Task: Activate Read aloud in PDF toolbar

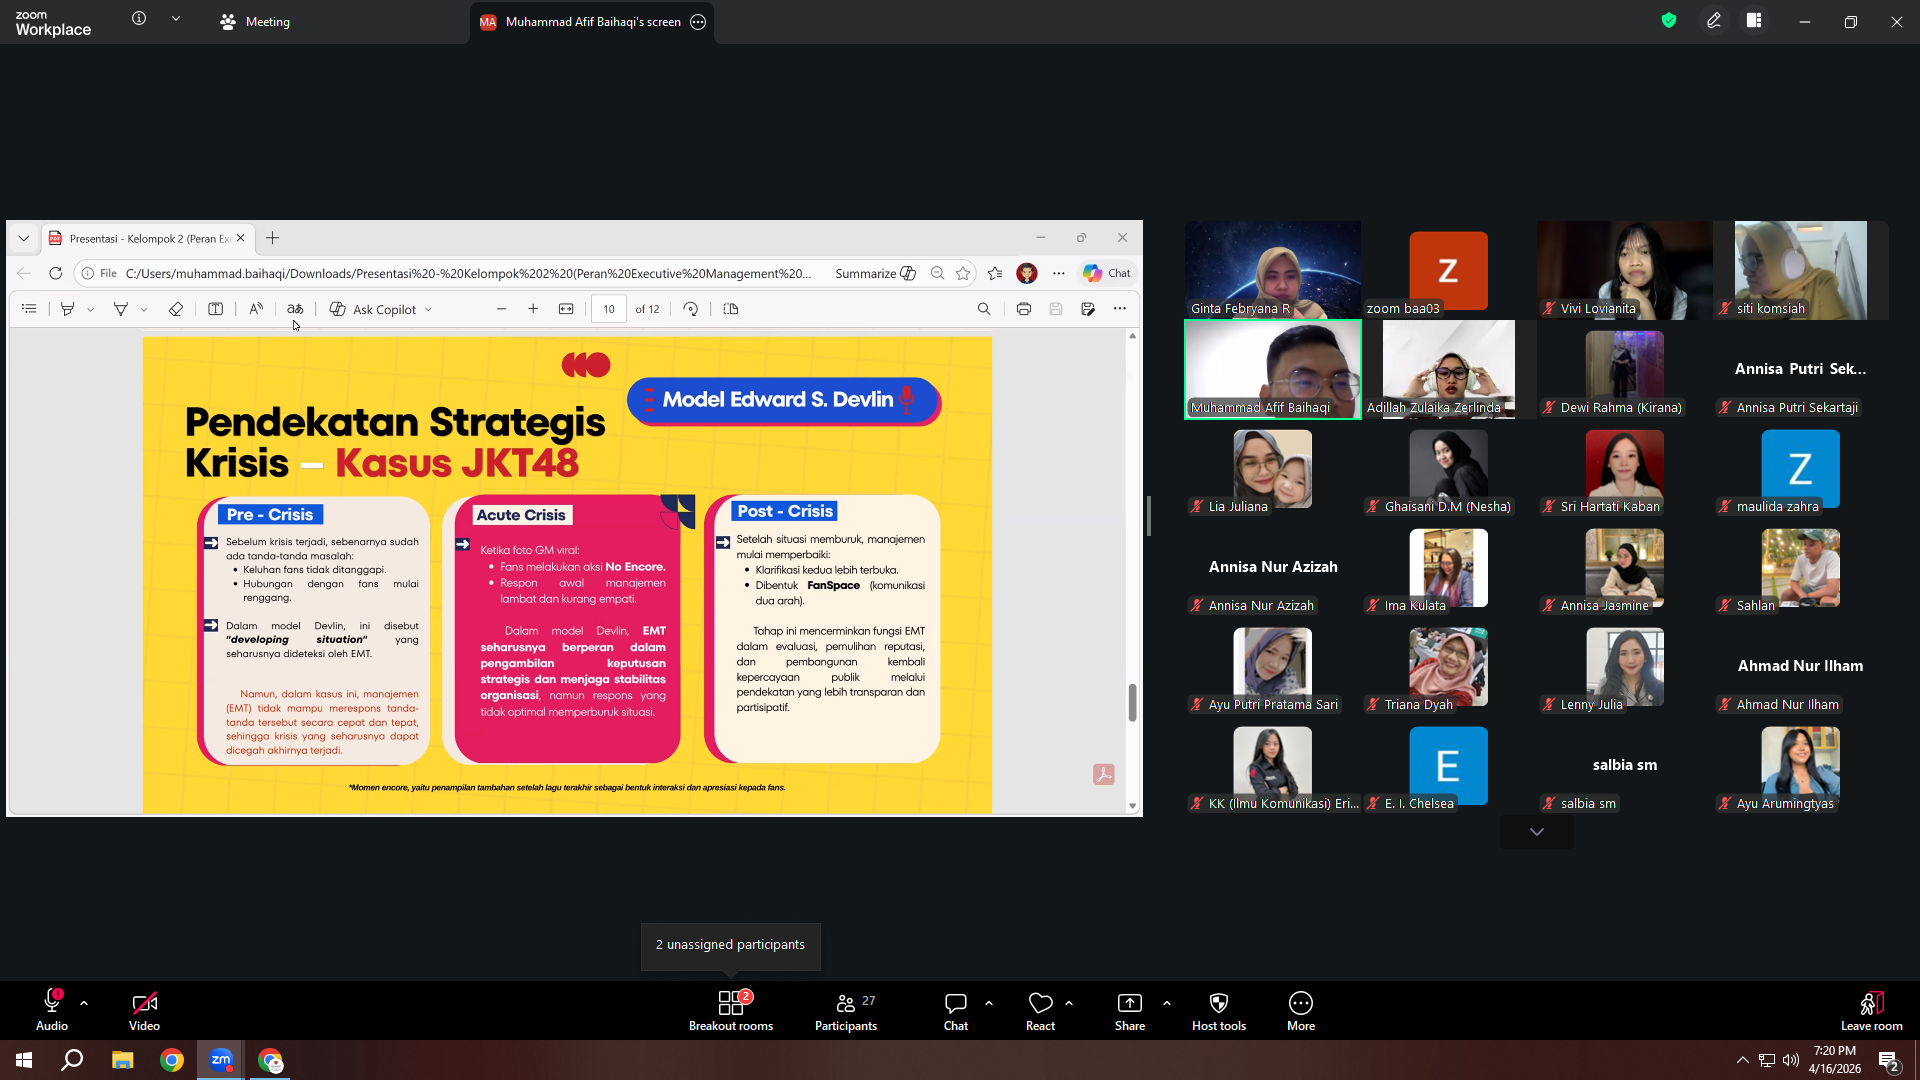Action: point(256,309)
